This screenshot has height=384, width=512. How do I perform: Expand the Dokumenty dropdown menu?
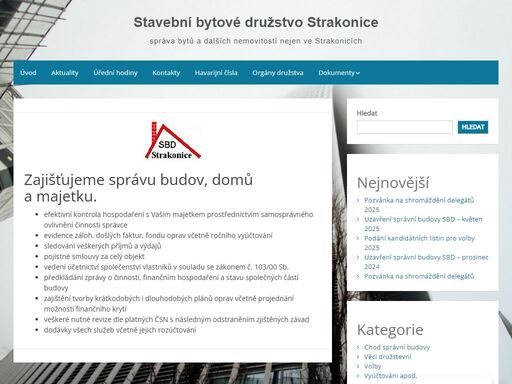[x=339, y=73]
